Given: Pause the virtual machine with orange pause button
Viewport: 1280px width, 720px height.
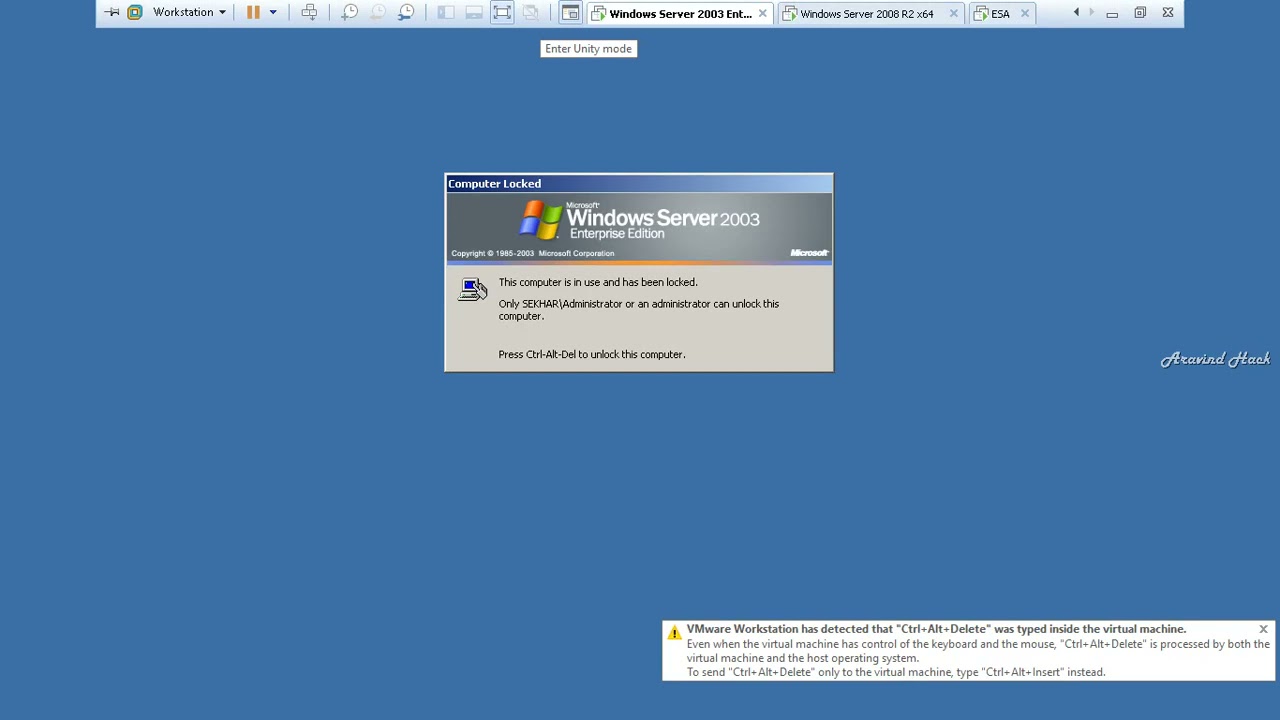Looking at the screenshot, I should point(253,13).
